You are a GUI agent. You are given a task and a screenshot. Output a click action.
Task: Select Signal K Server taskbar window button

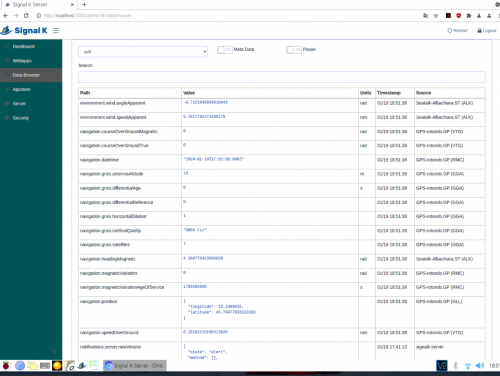135,366
